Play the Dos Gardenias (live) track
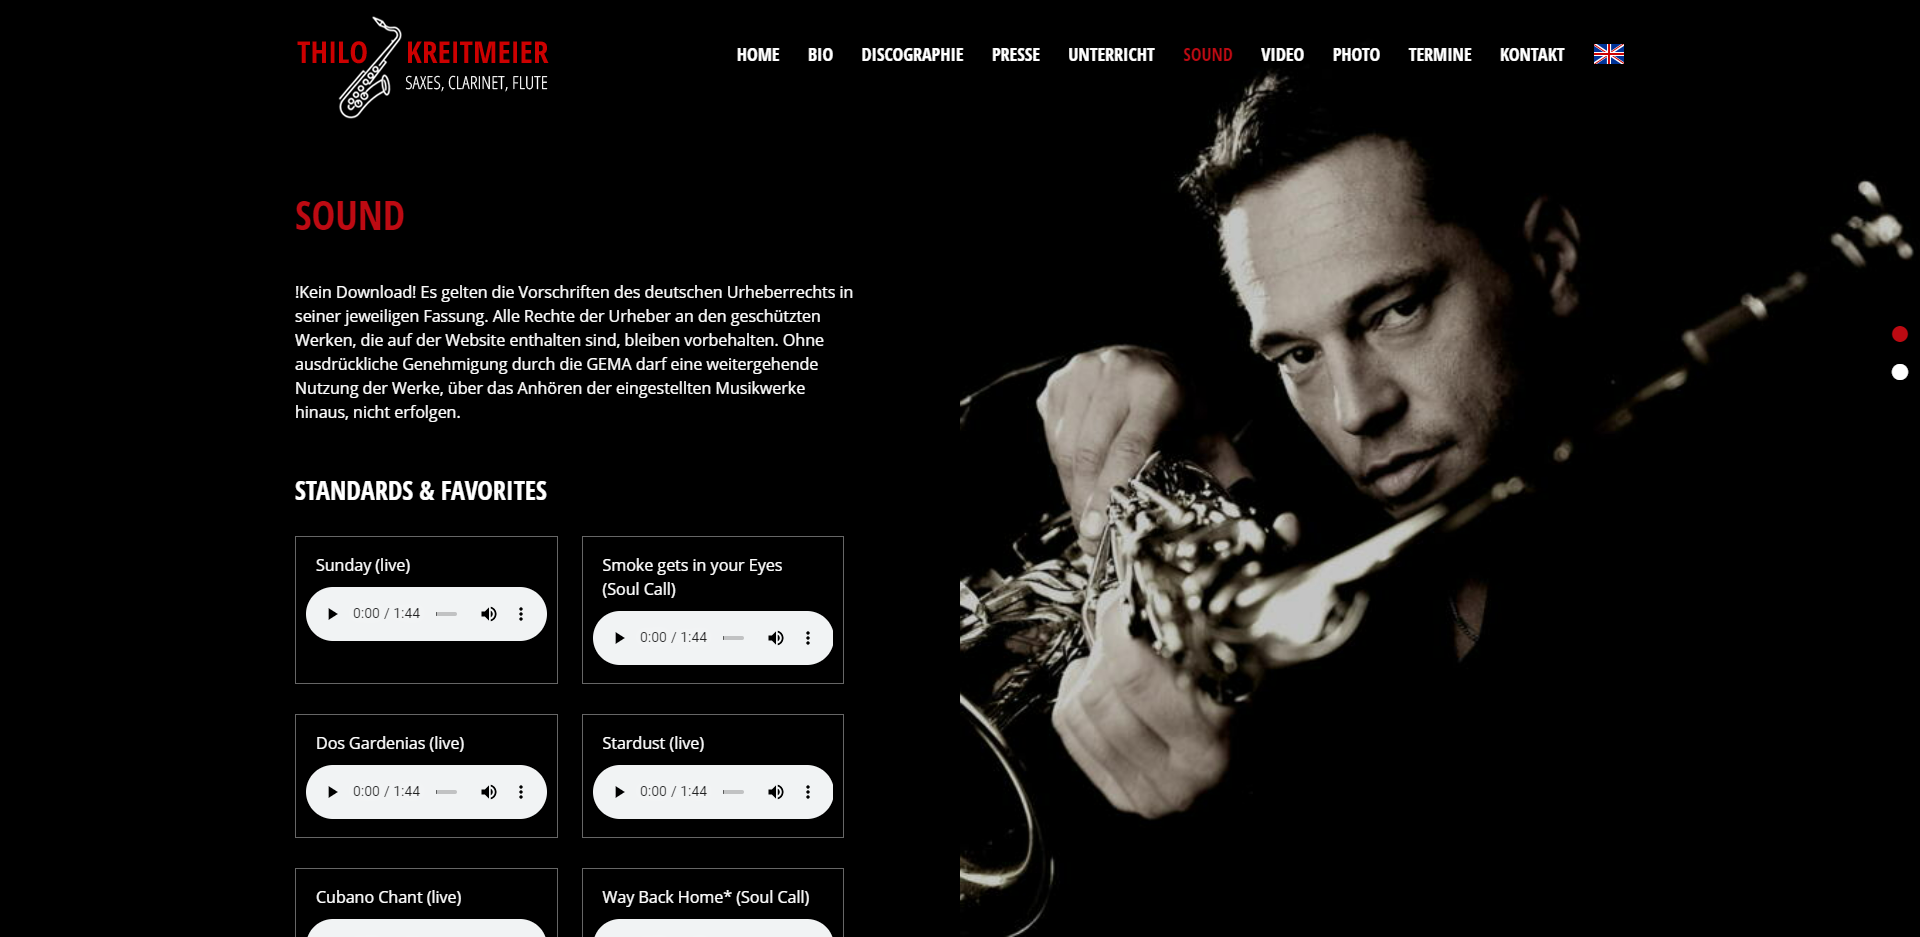Screen dimensions: 1920x937 333,792
